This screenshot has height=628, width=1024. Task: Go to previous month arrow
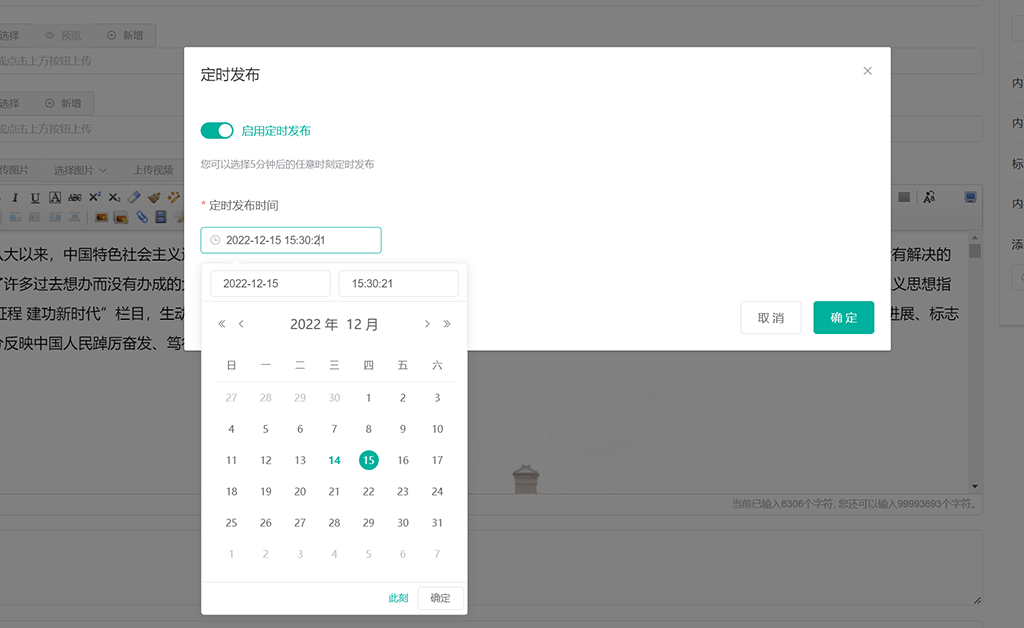tap(241, 324)
